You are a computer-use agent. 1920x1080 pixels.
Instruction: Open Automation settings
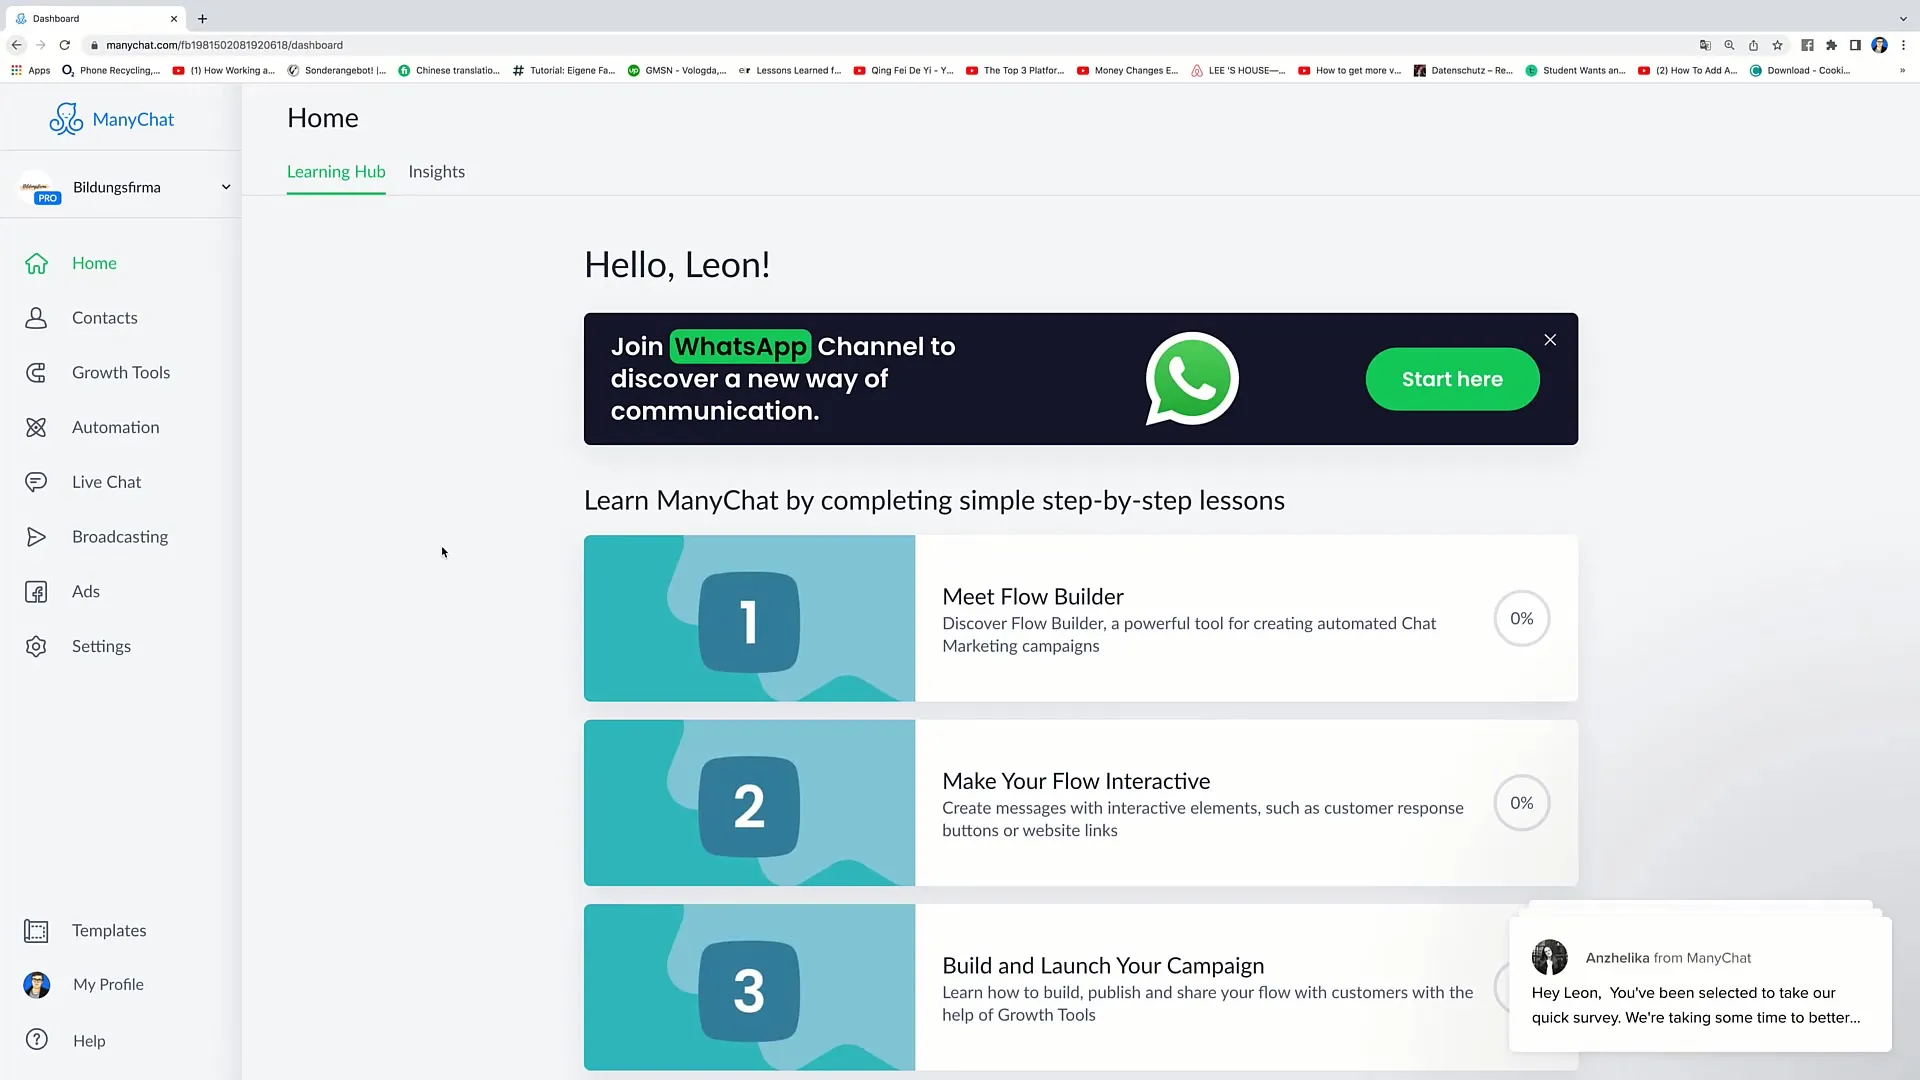tap(116, 426)
